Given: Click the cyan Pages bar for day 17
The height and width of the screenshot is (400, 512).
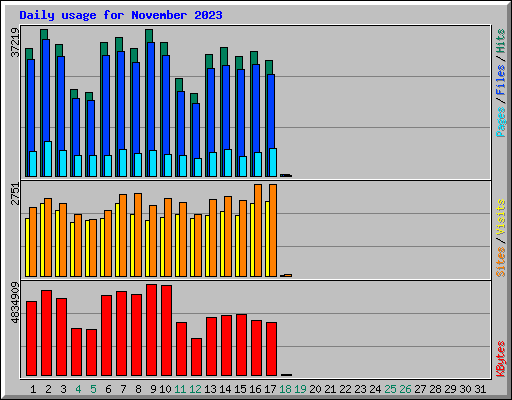Looking at the screenshot, I should pyautogui.click(x=273, y=162).
